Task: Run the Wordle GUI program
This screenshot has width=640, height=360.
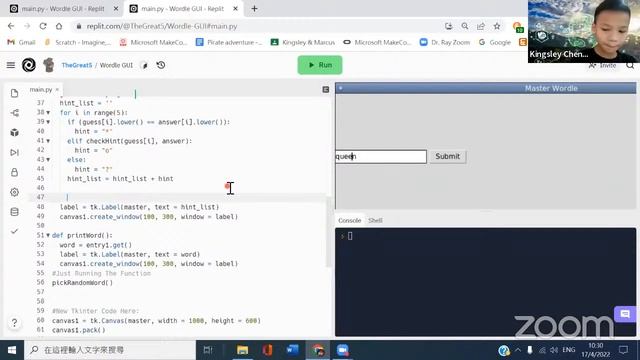Action: pos(320,65)
